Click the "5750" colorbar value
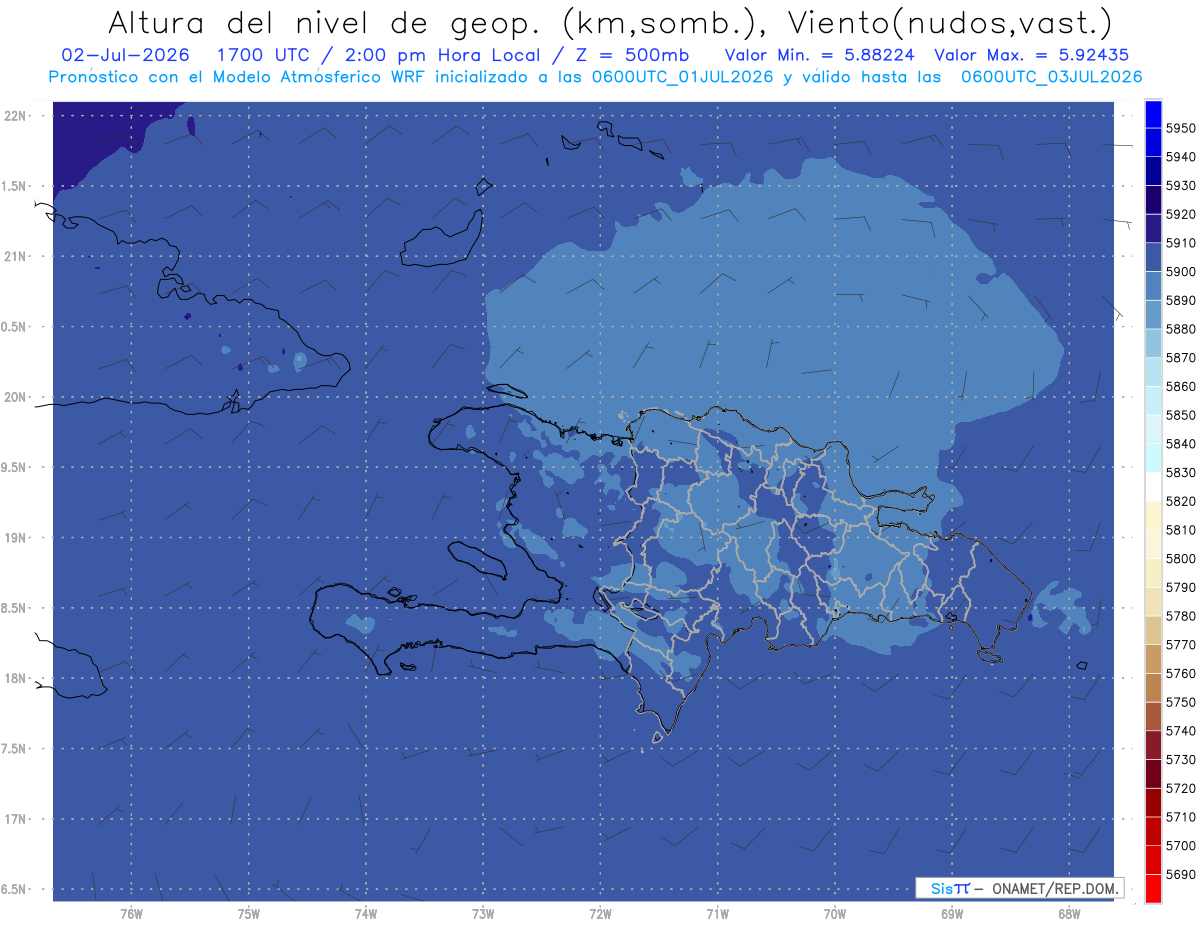This screenshot has height=927, width=1200. (x=1181, y=702)
